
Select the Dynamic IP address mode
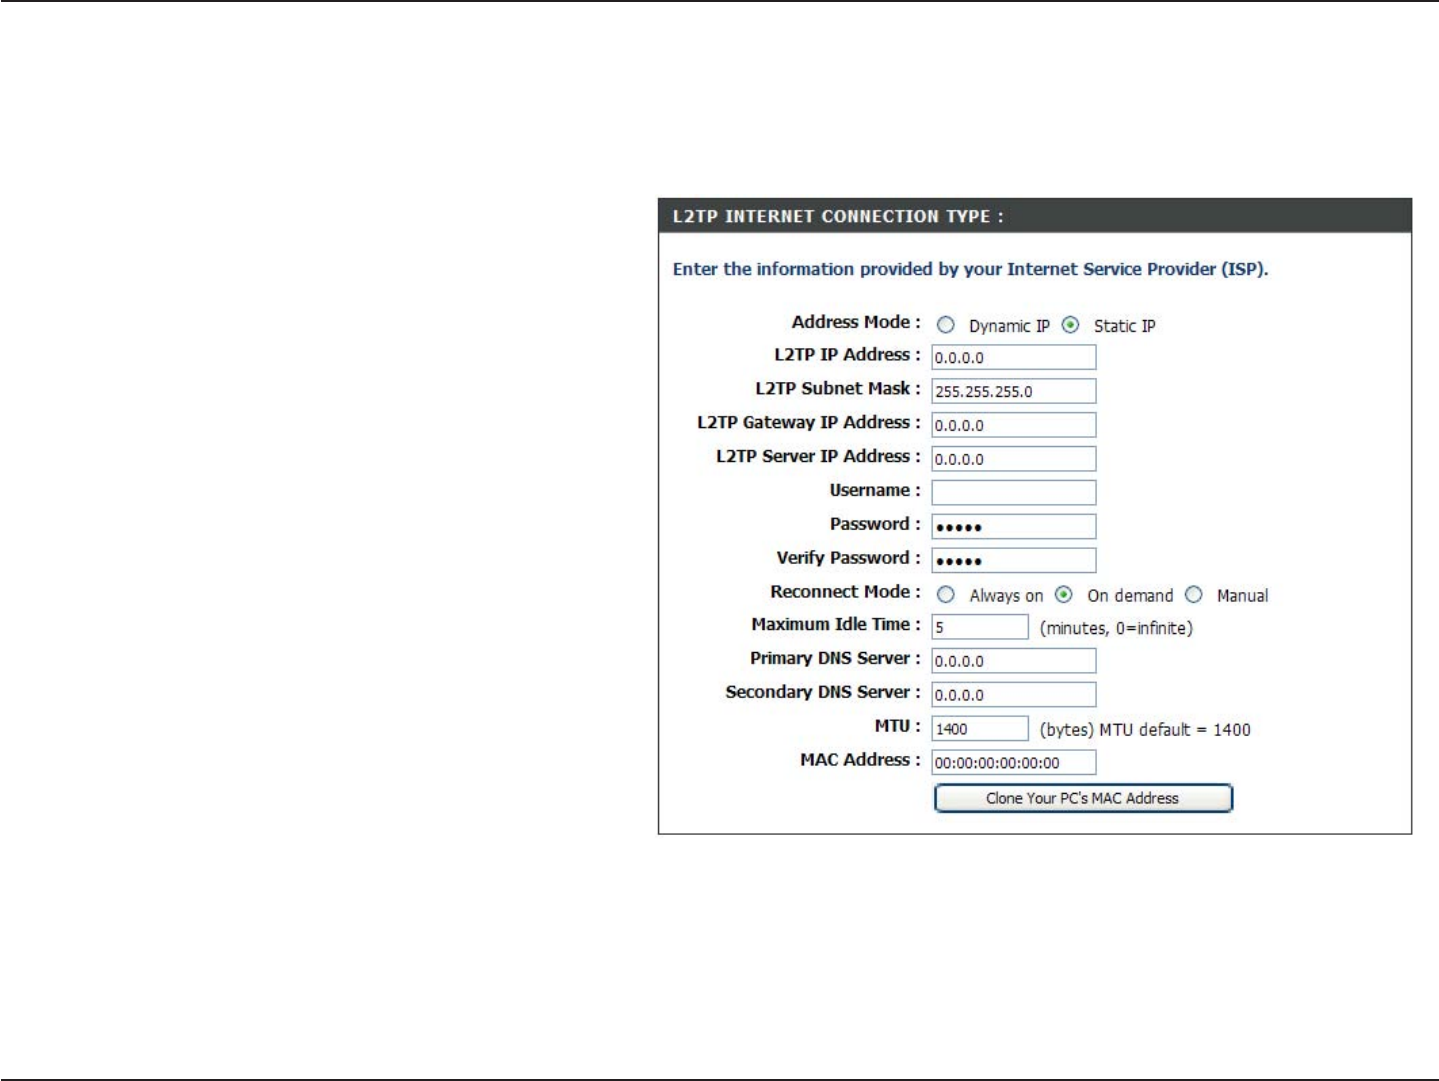pos(945,325)
